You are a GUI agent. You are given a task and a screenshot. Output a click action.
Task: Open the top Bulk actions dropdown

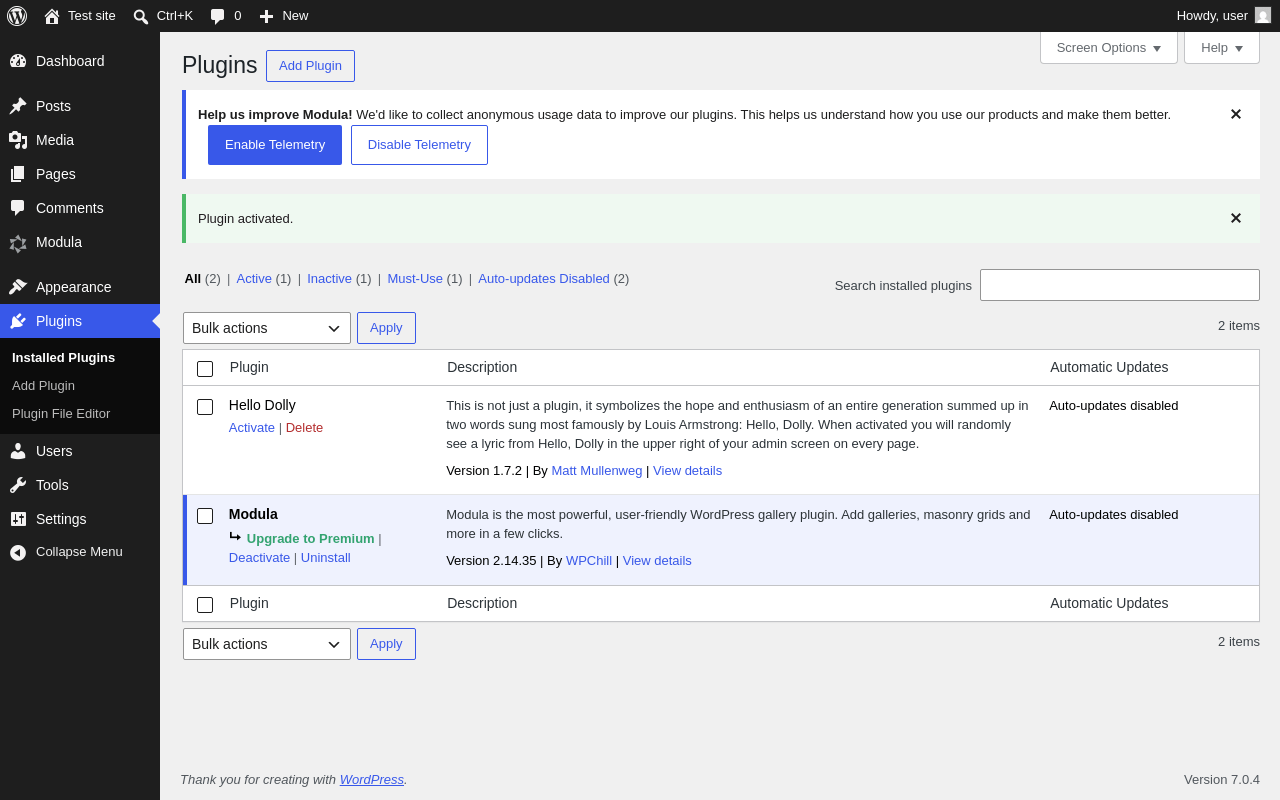click(x=267, y=328)
